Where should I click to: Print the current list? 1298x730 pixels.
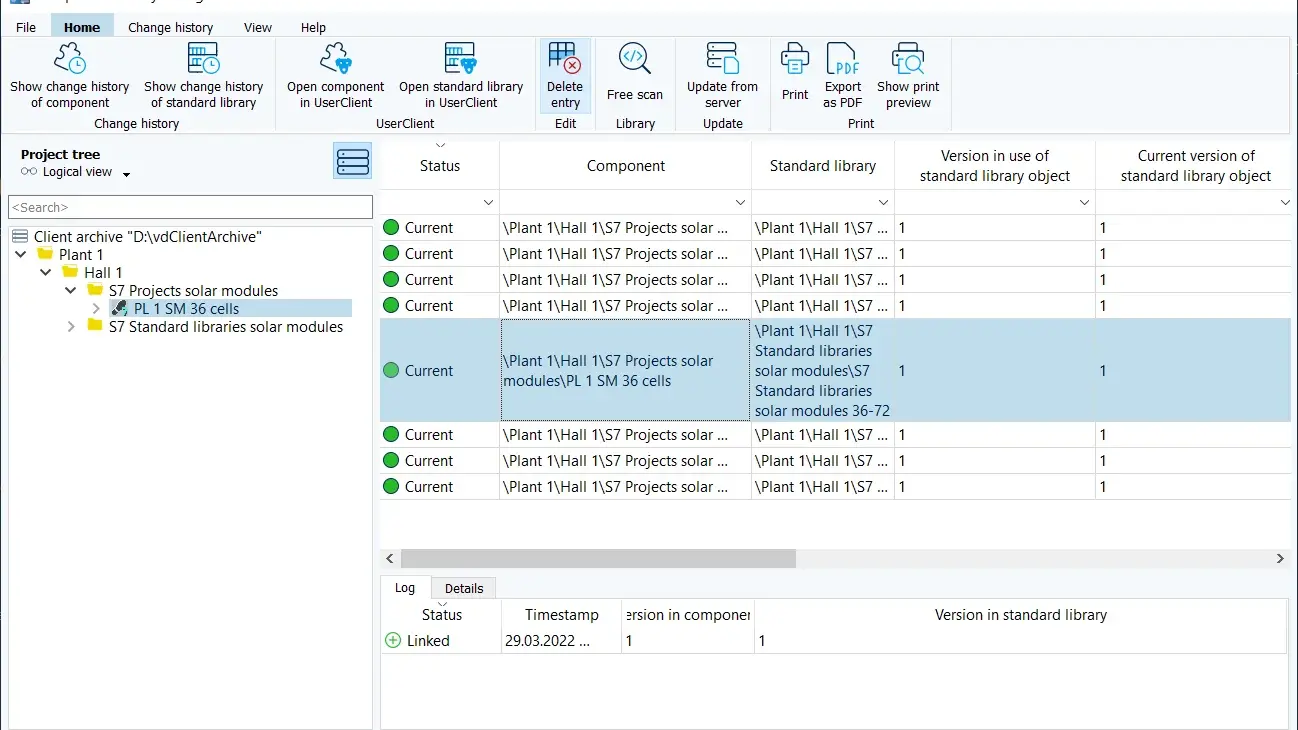[795, 72]
